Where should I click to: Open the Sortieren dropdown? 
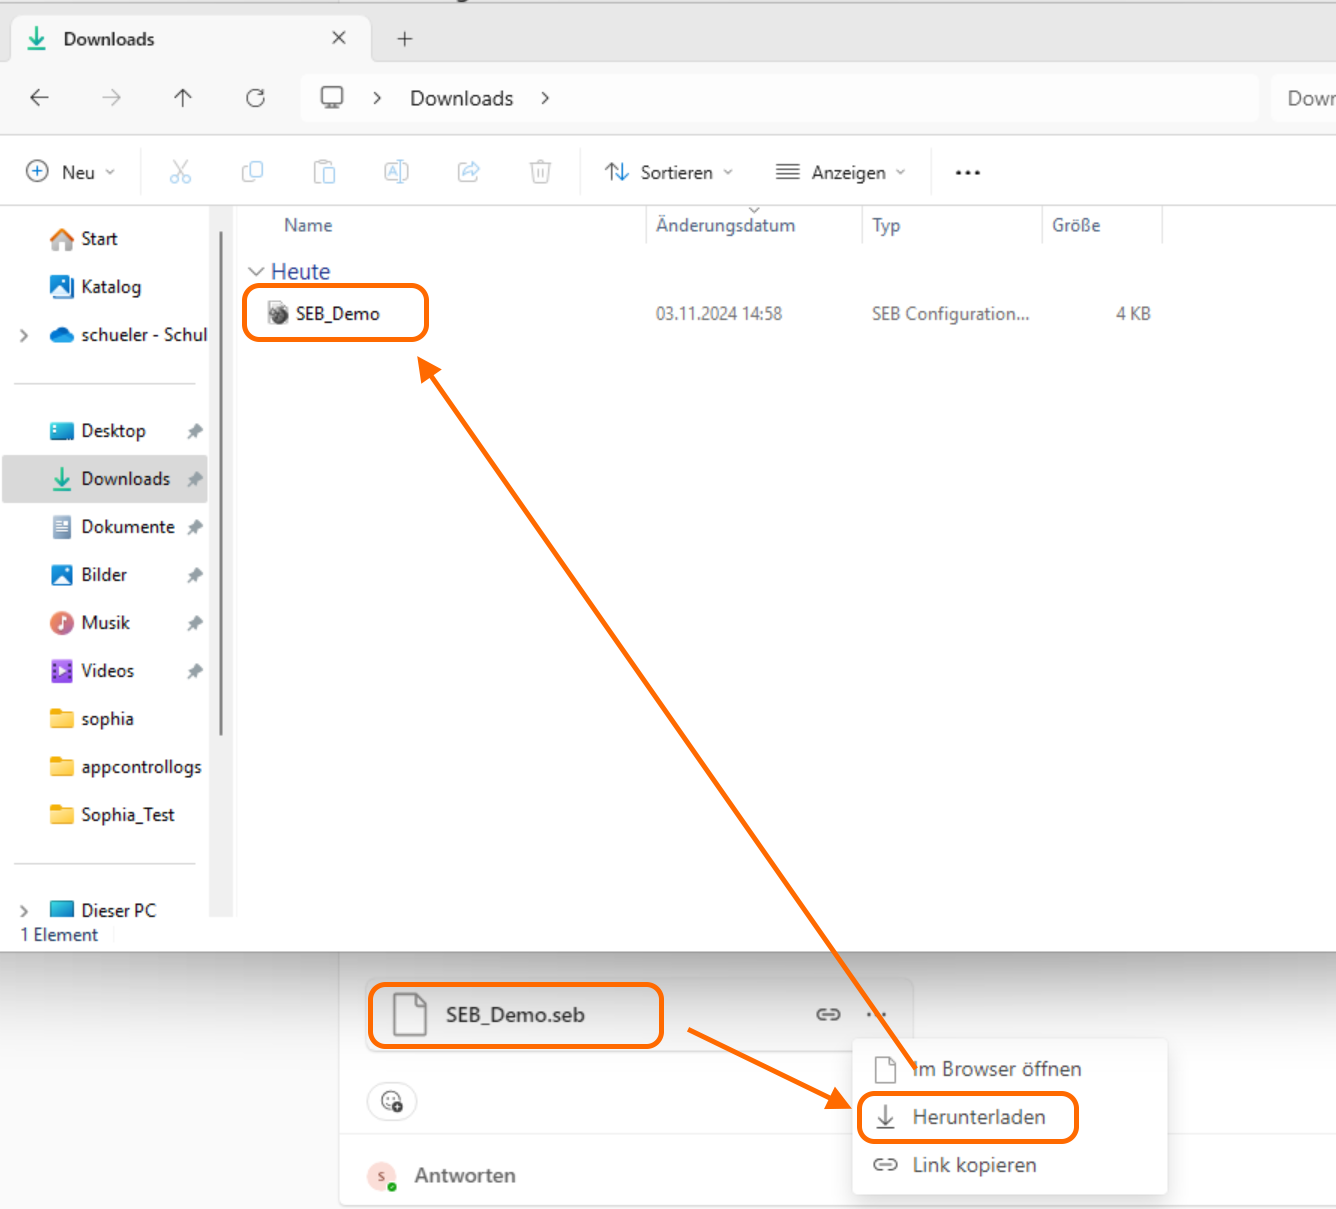[669, 172]
